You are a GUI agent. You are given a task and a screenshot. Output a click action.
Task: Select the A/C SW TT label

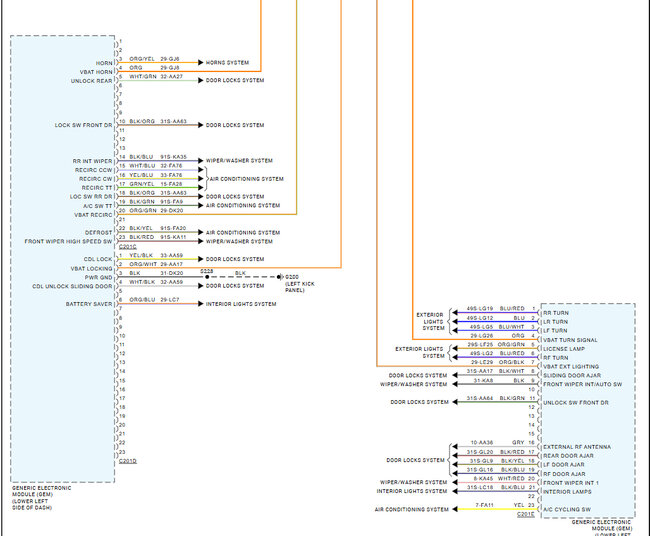pos(98,206)
